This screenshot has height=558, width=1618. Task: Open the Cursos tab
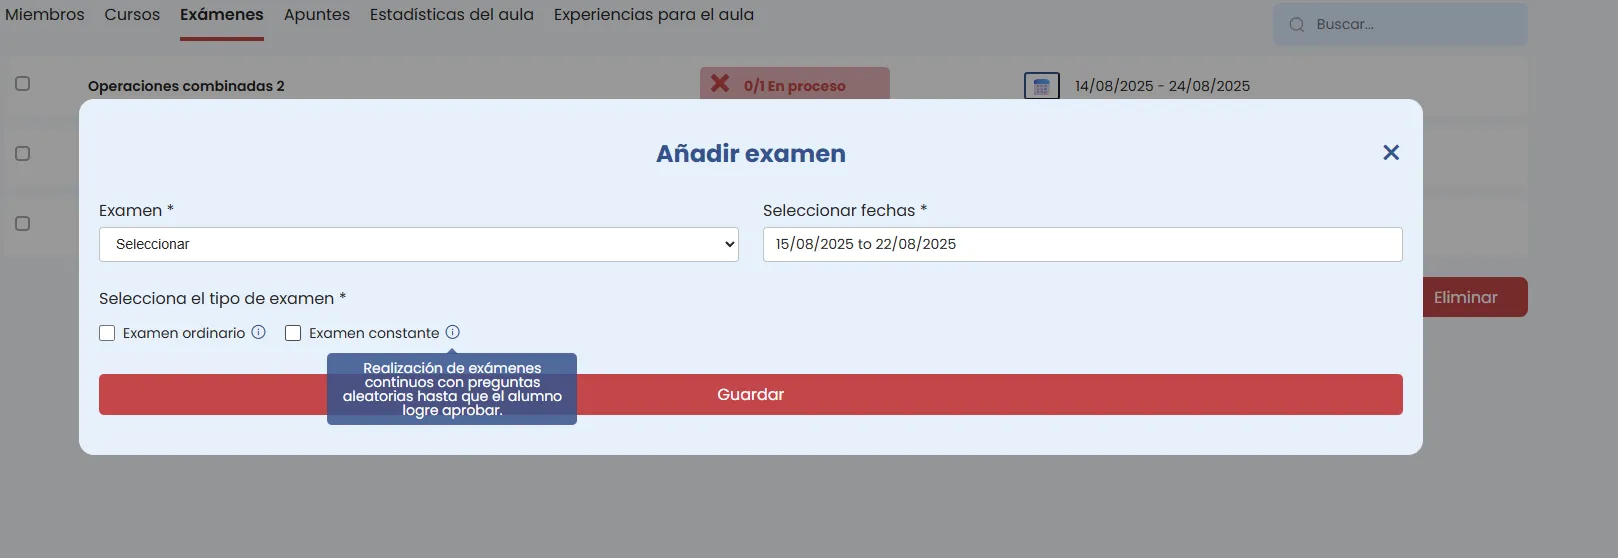[x=132, y=15]
